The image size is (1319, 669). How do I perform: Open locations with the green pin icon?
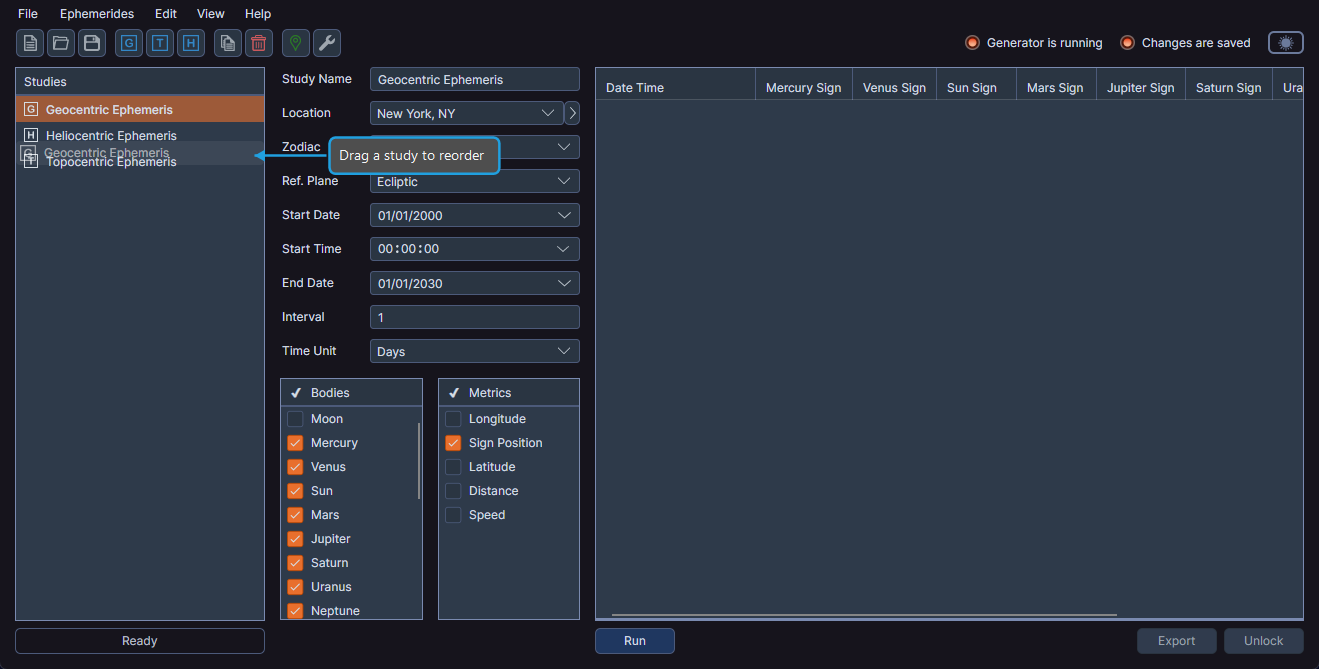click(x=296, y=43)
